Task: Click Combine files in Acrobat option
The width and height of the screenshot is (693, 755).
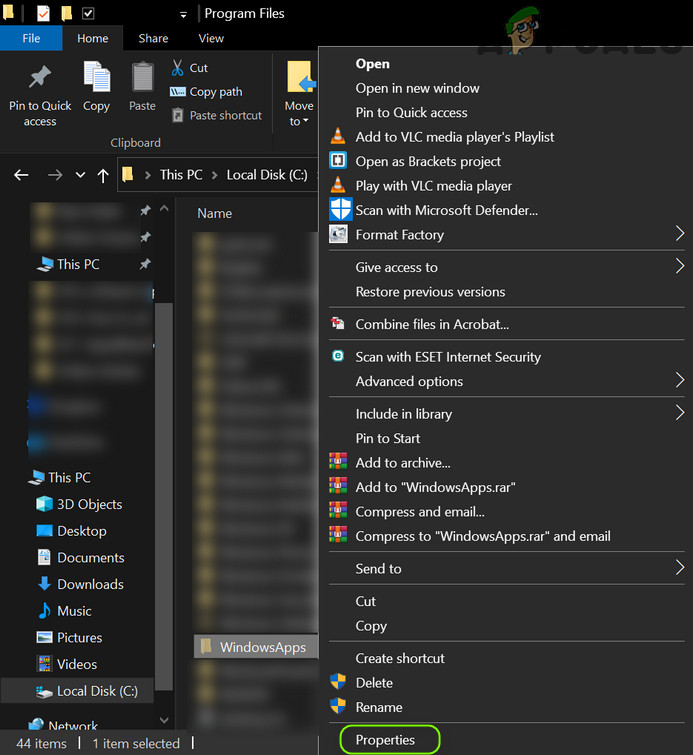Action: [x=432, y=324]
